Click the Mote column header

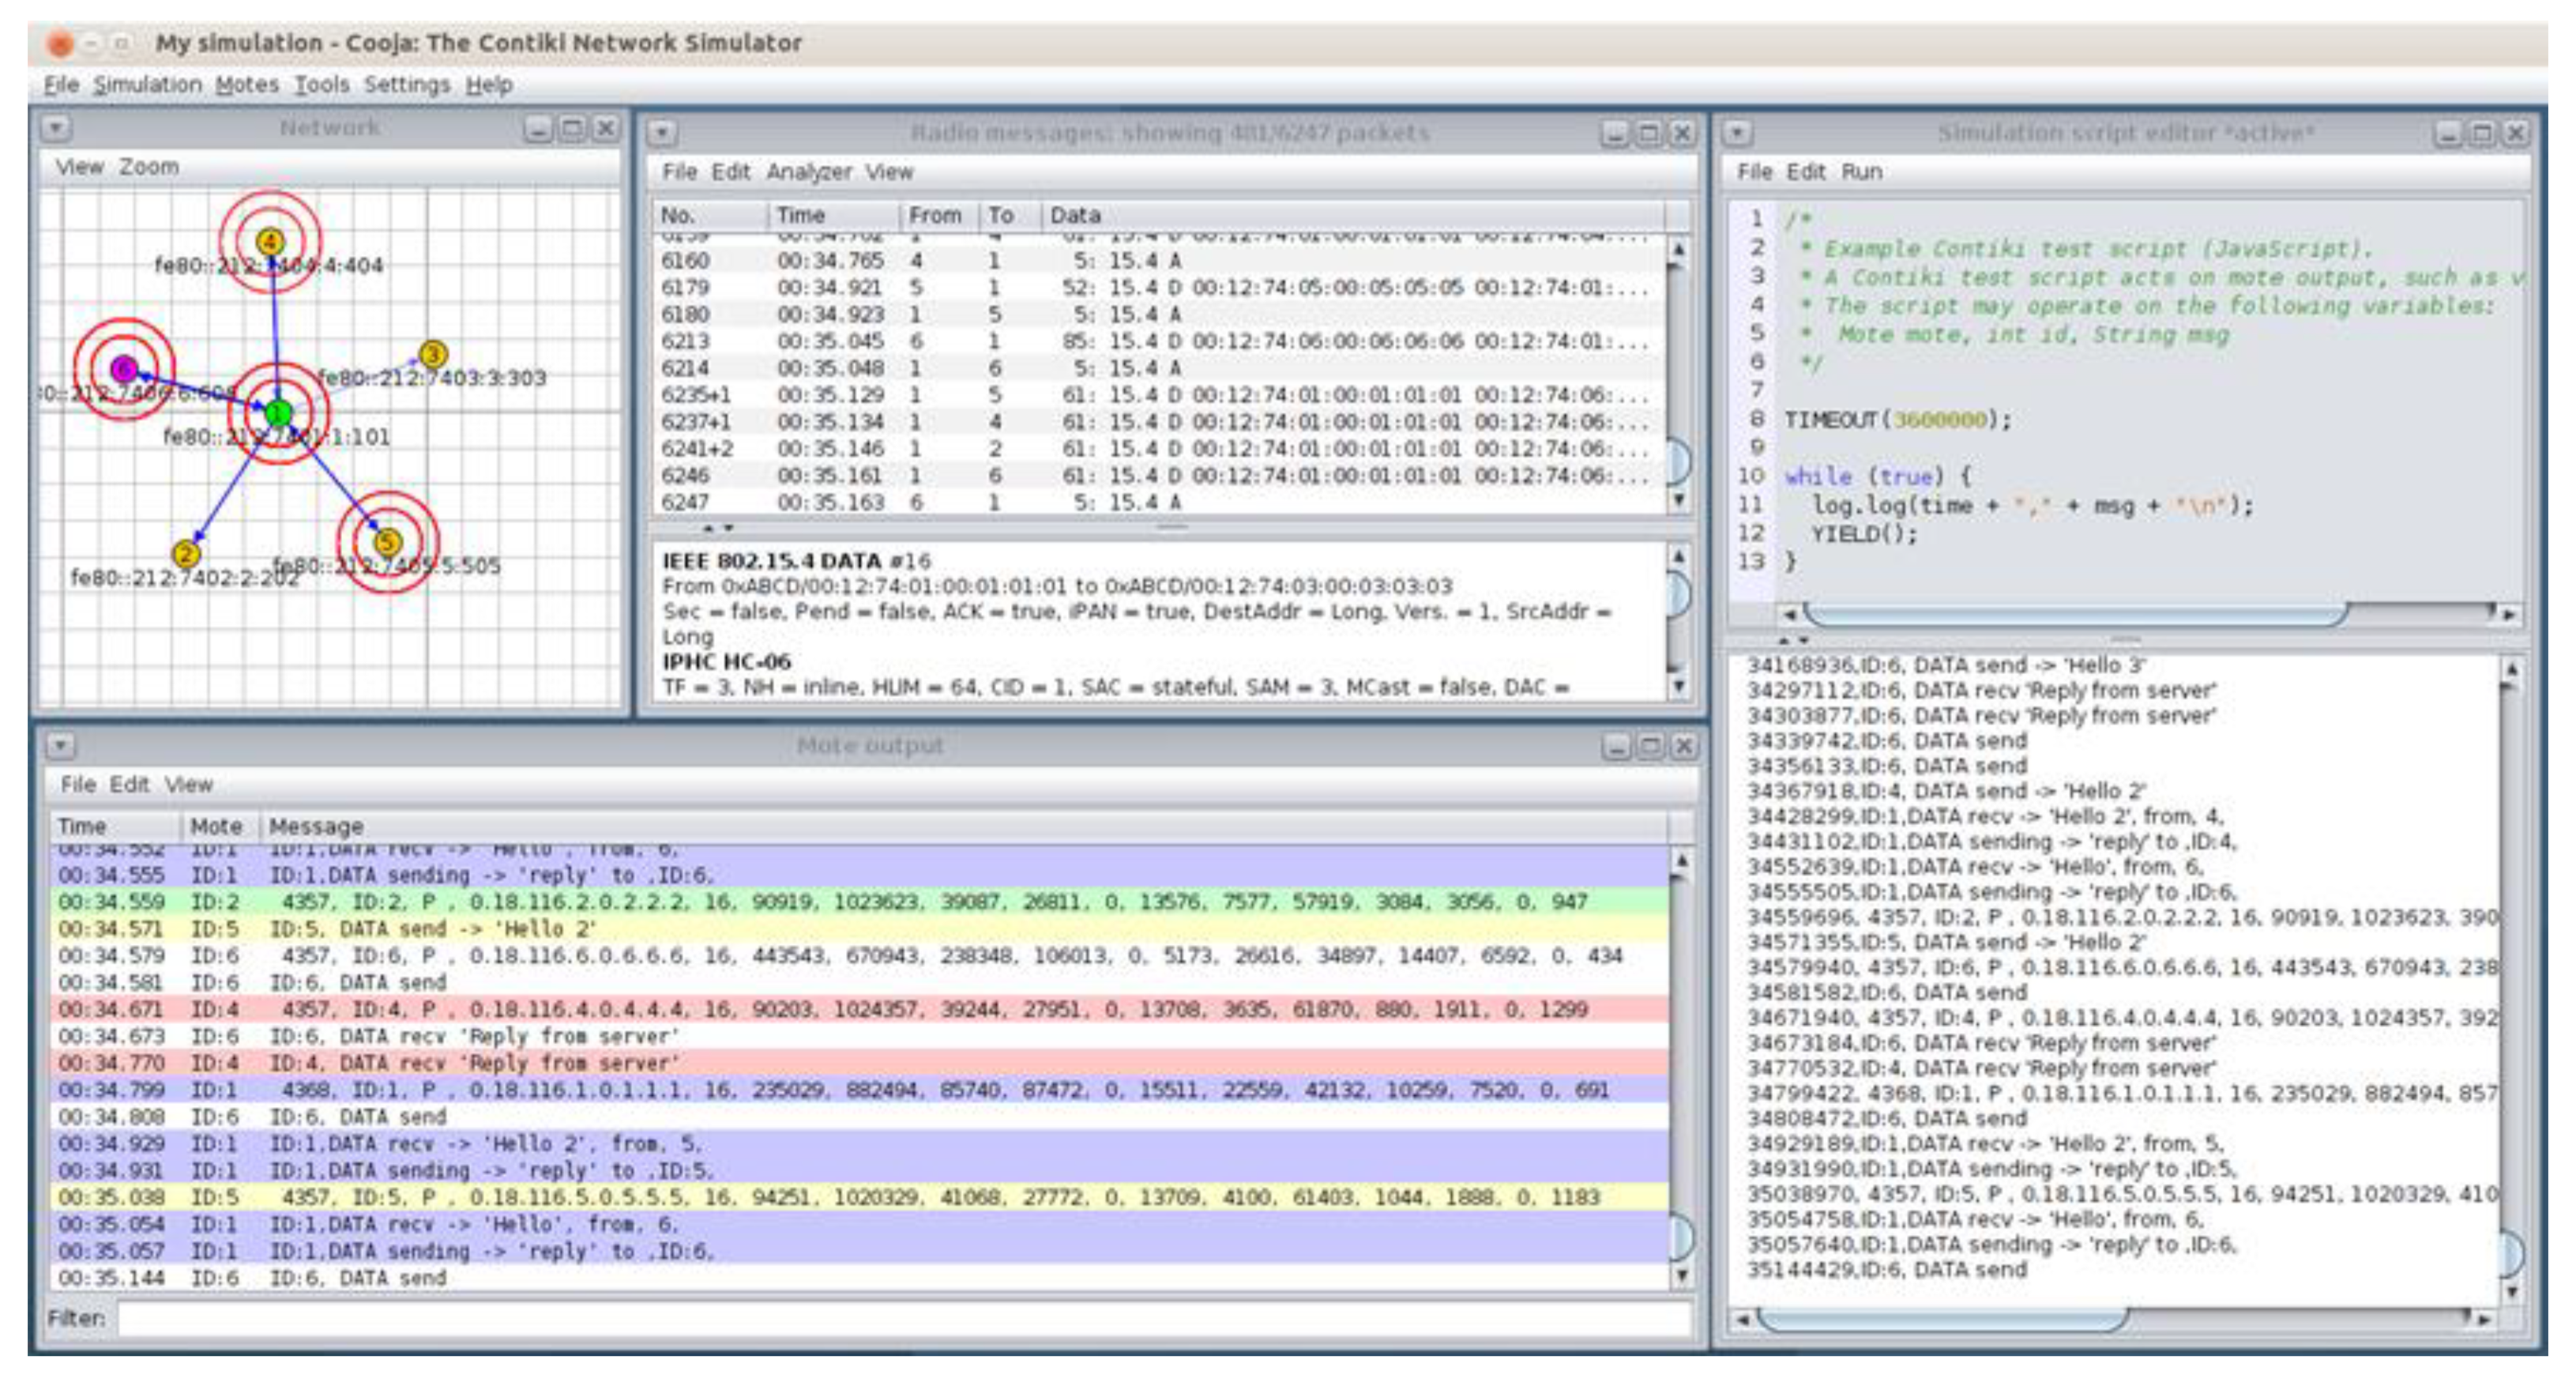tap(216, 826)
